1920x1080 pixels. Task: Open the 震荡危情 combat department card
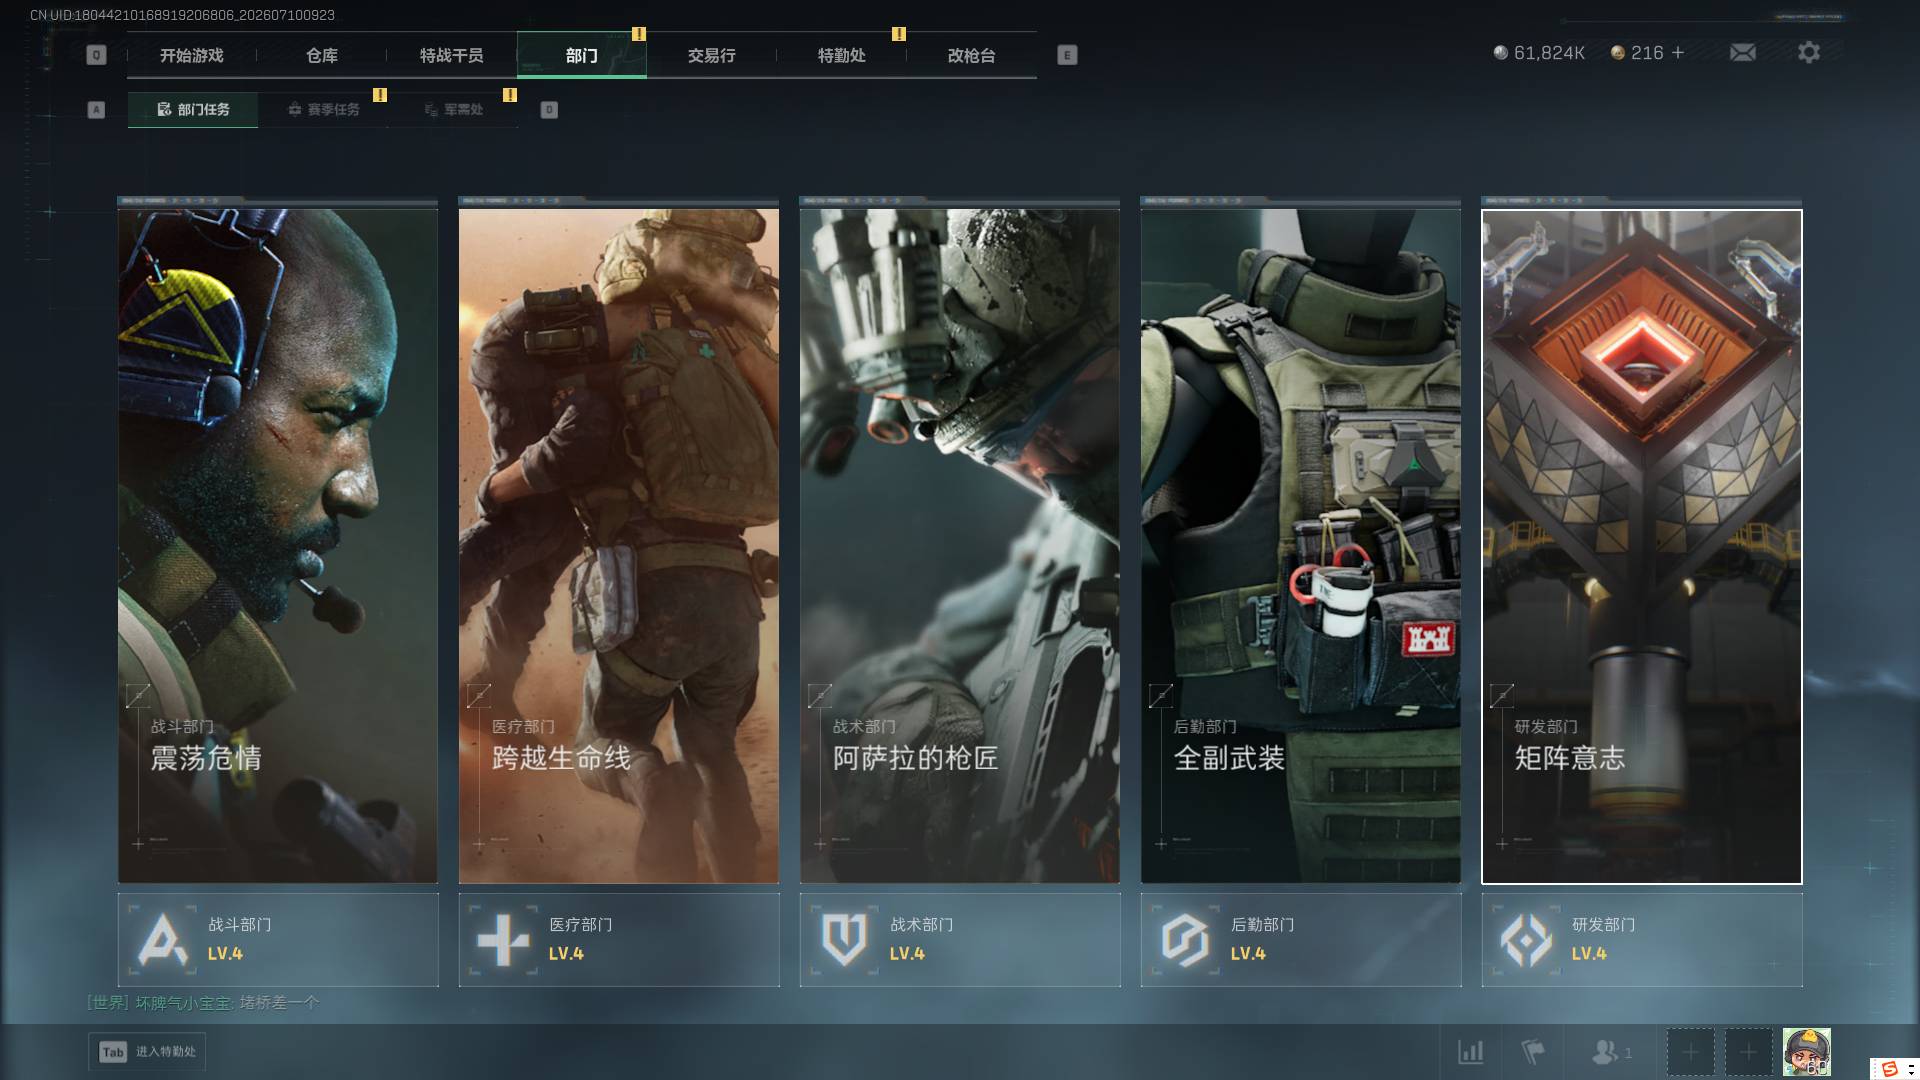278,546
